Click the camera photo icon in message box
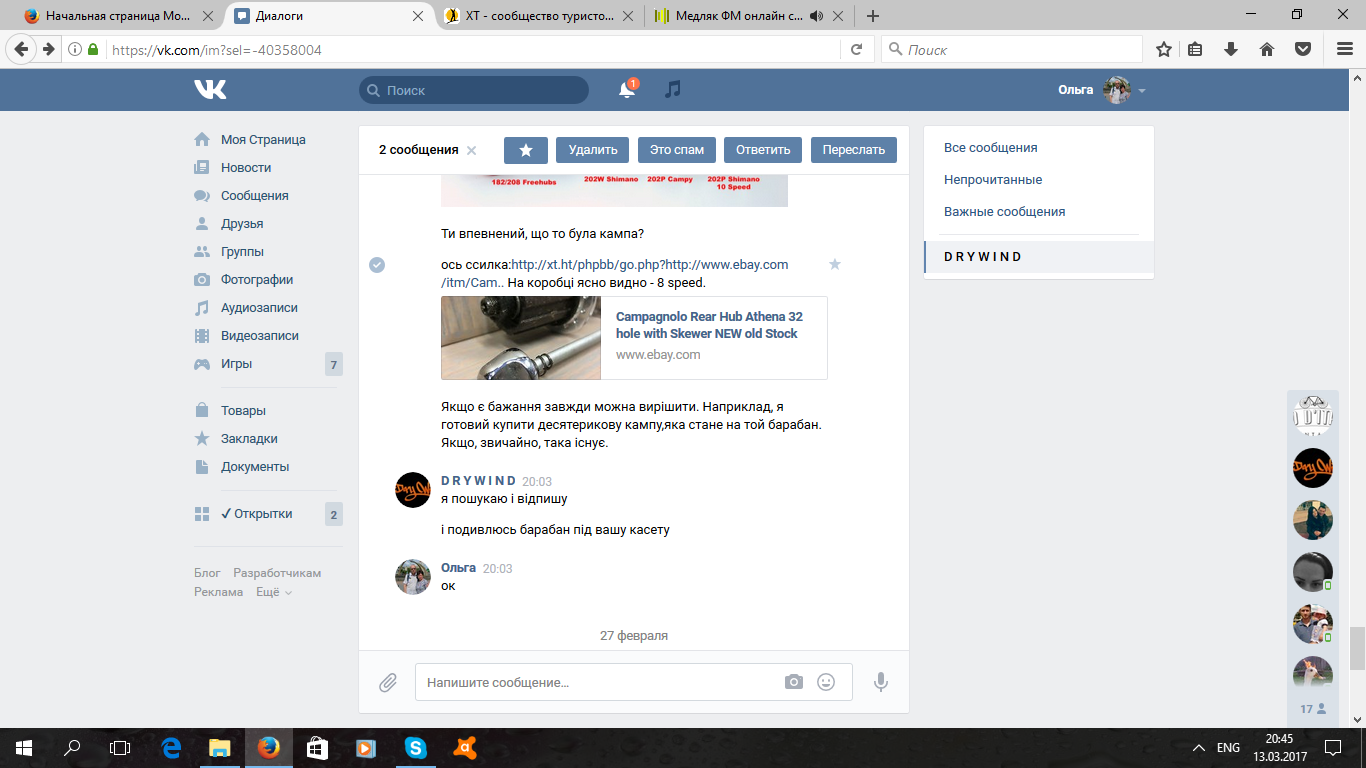The image size is (1366, 768). [793, 682]
